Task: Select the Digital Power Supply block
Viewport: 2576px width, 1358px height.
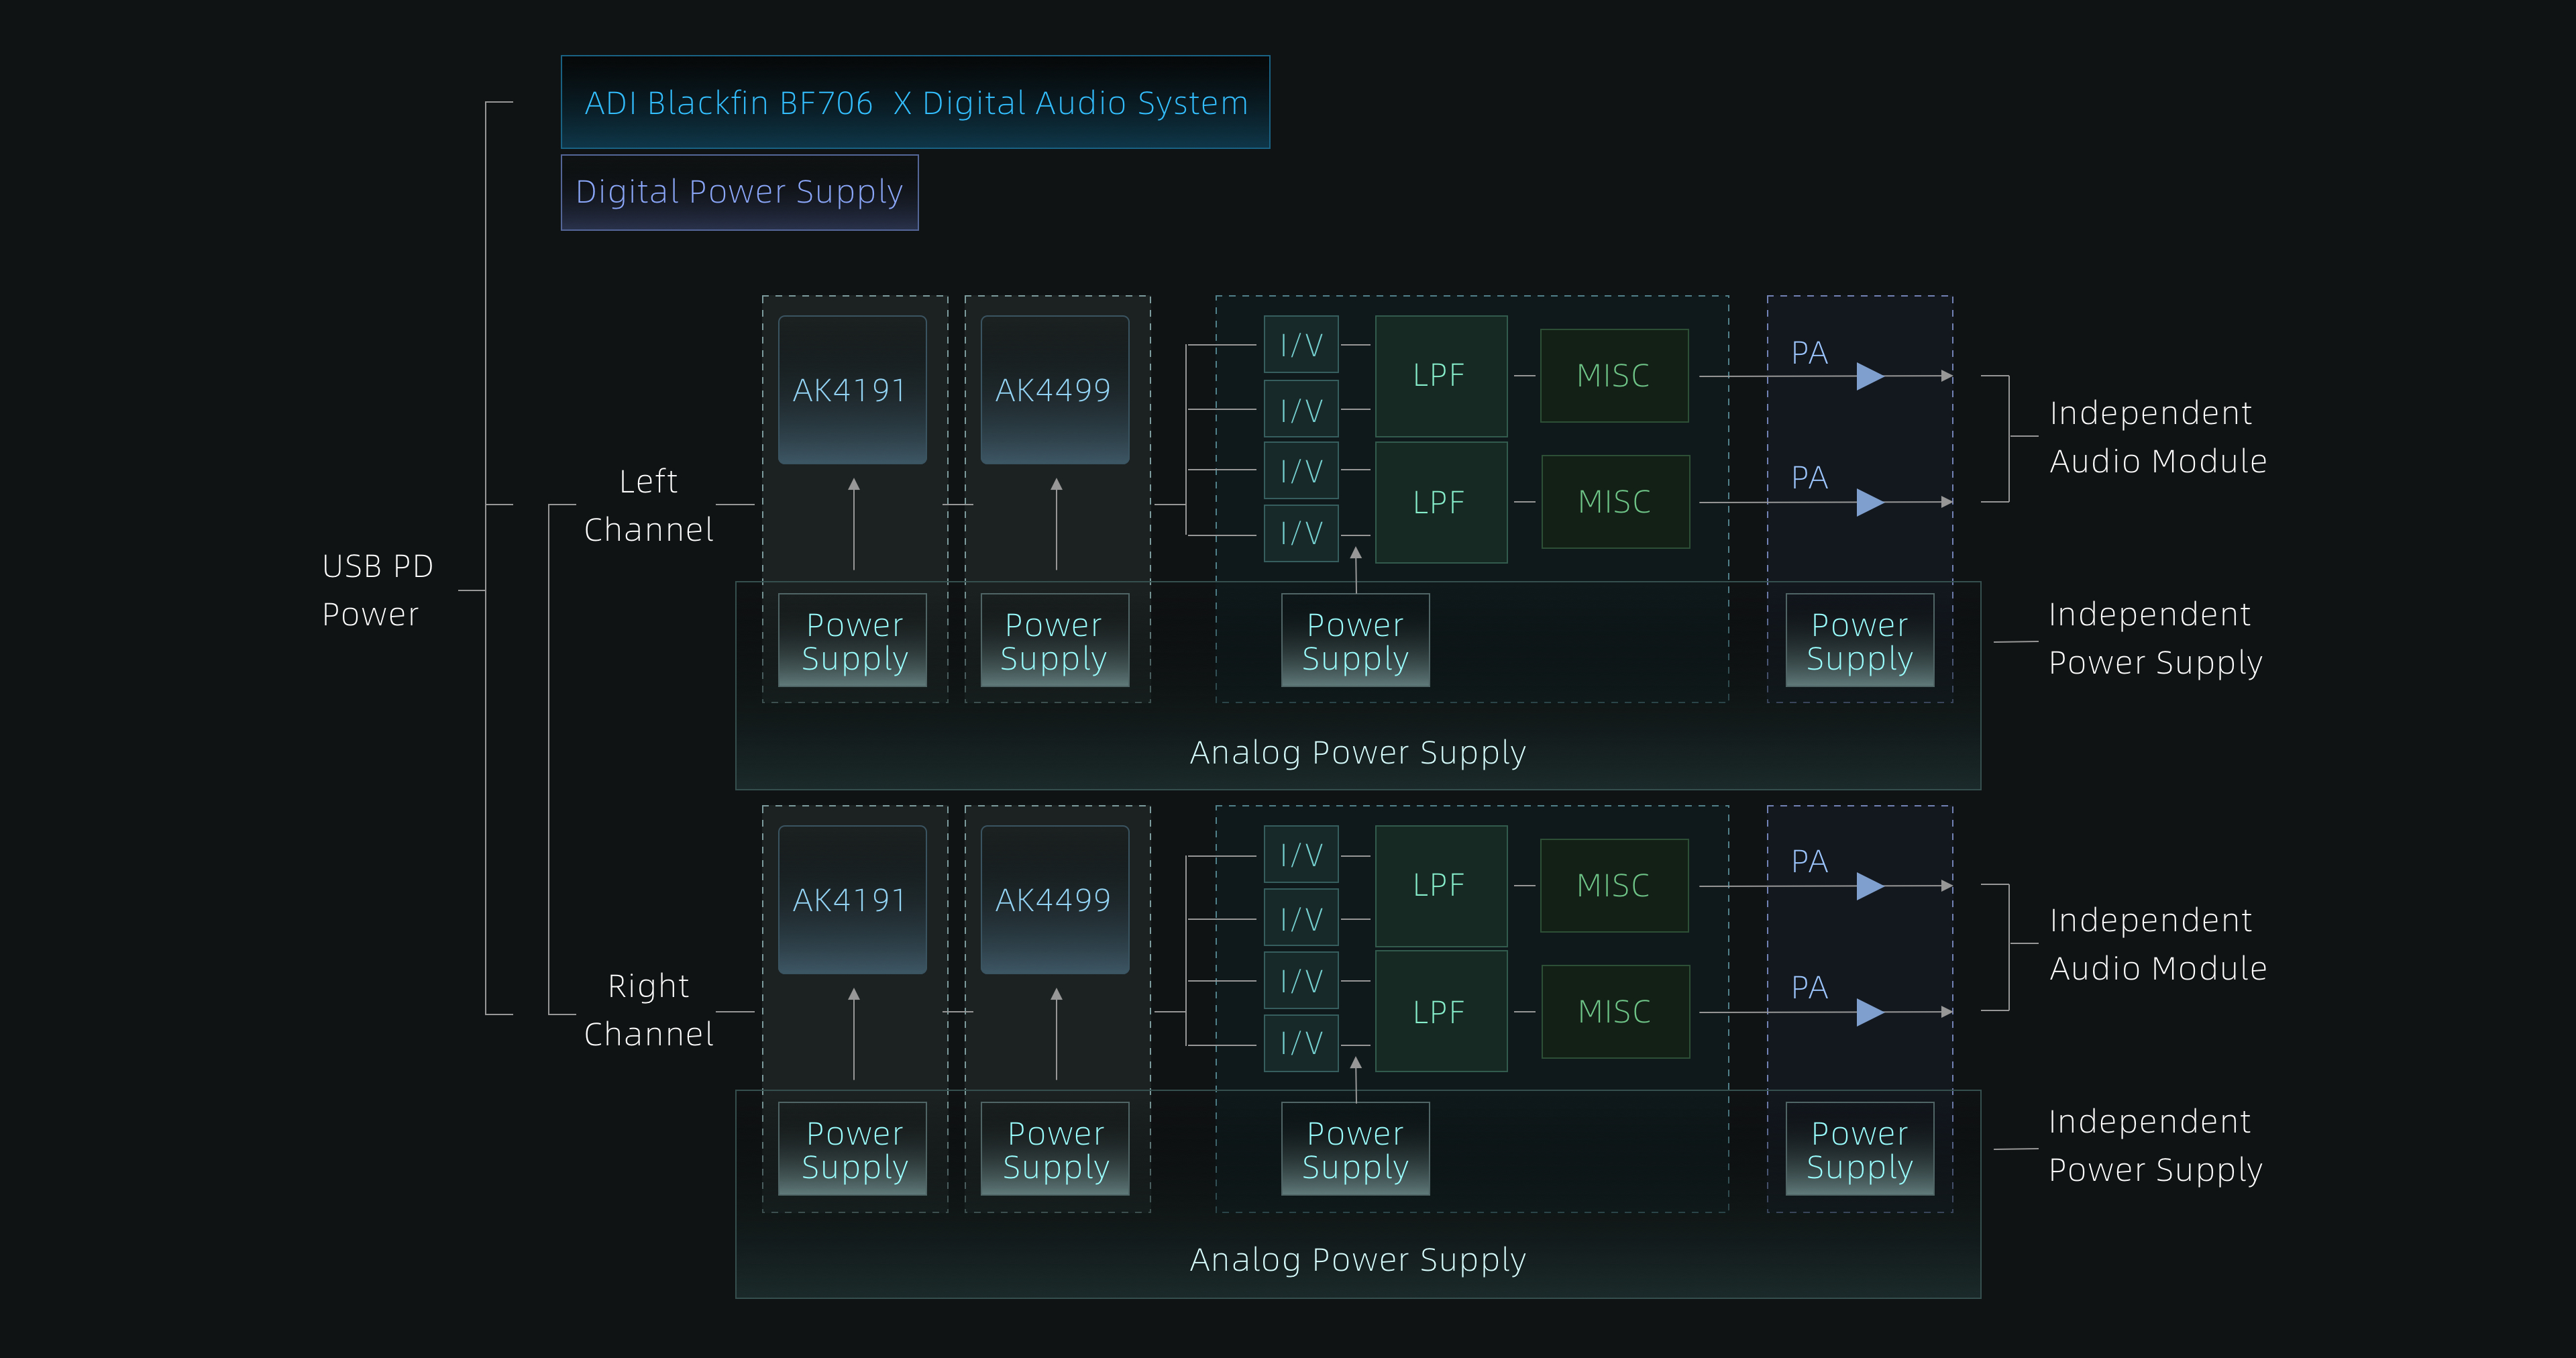Action: pyautogui.click(x=739, y=192)
